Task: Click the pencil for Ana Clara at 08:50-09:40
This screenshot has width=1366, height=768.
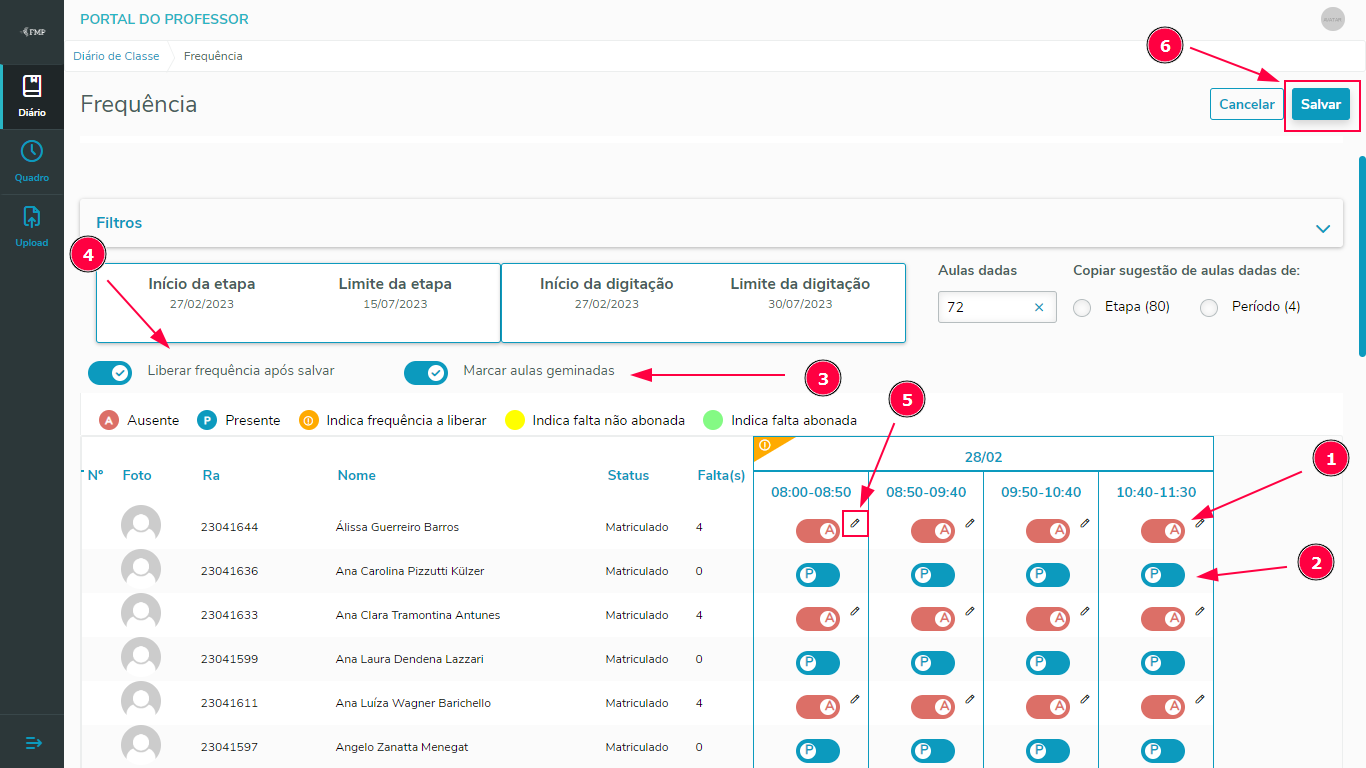Action: point(970,611)
